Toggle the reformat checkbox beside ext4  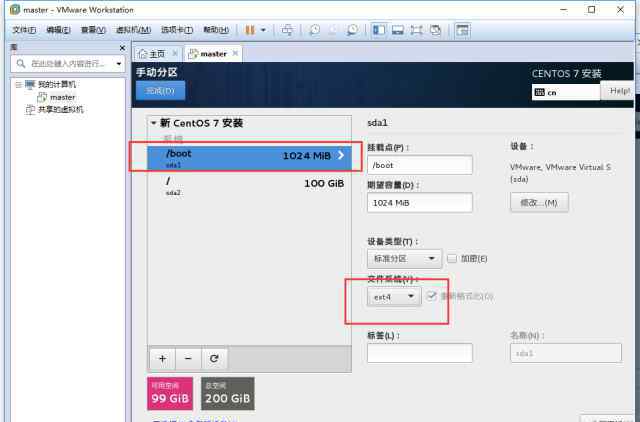[431, 296]
